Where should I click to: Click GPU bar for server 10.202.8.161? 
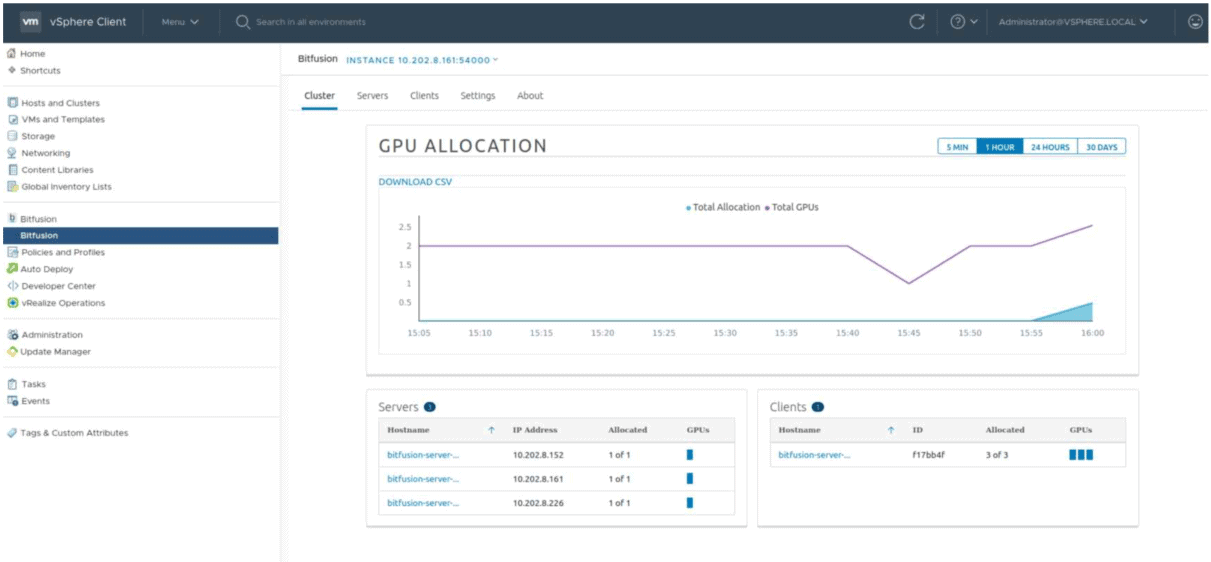690,479
